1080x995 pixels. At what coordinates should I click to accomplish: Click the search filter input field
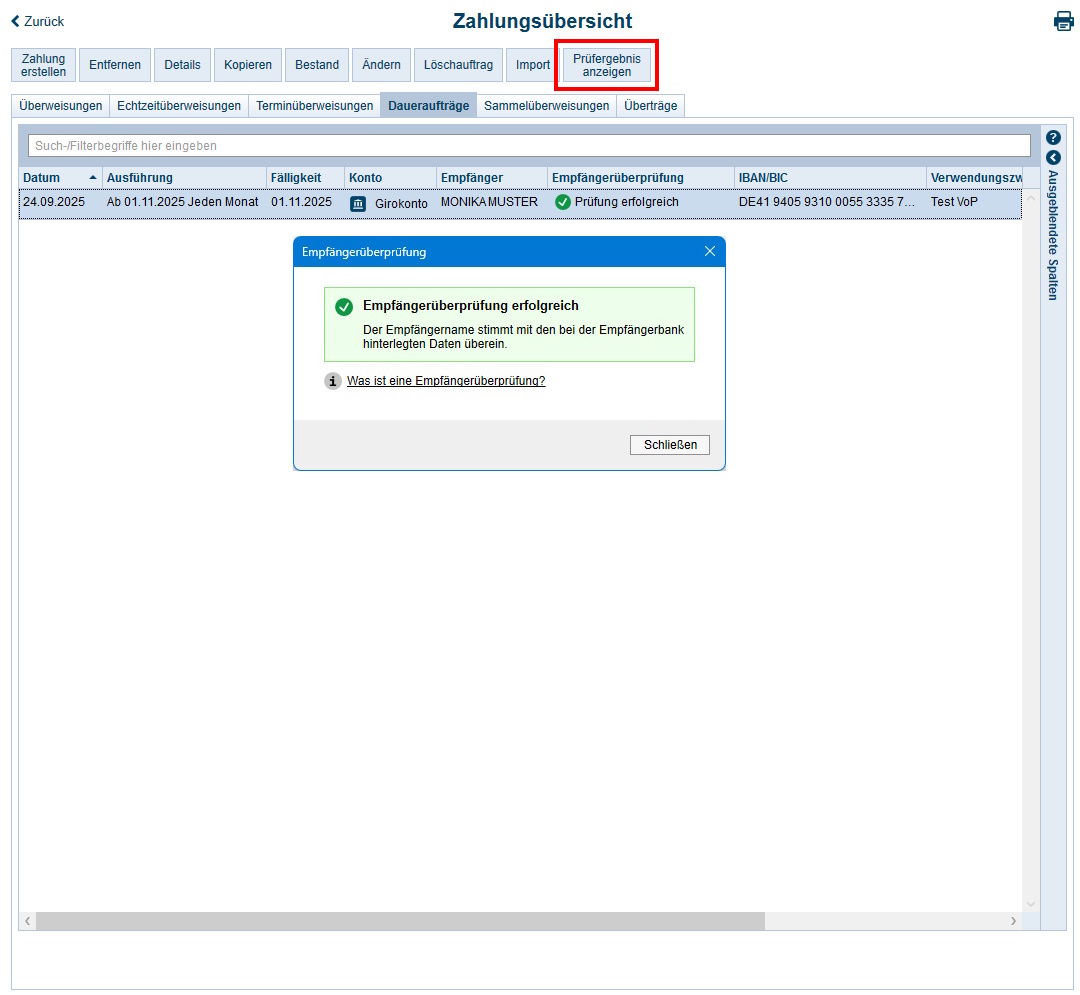pyautogui.click(x=529, y=146)
